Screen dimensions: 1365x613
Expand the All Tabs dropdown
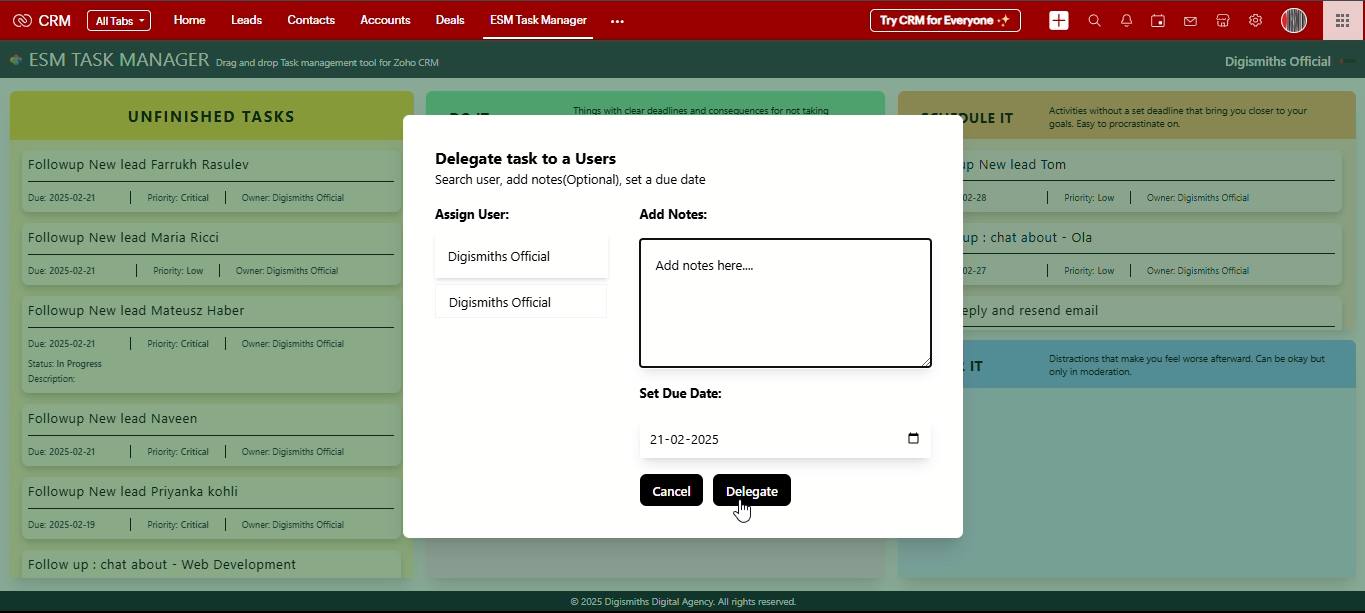click(118, 20)
